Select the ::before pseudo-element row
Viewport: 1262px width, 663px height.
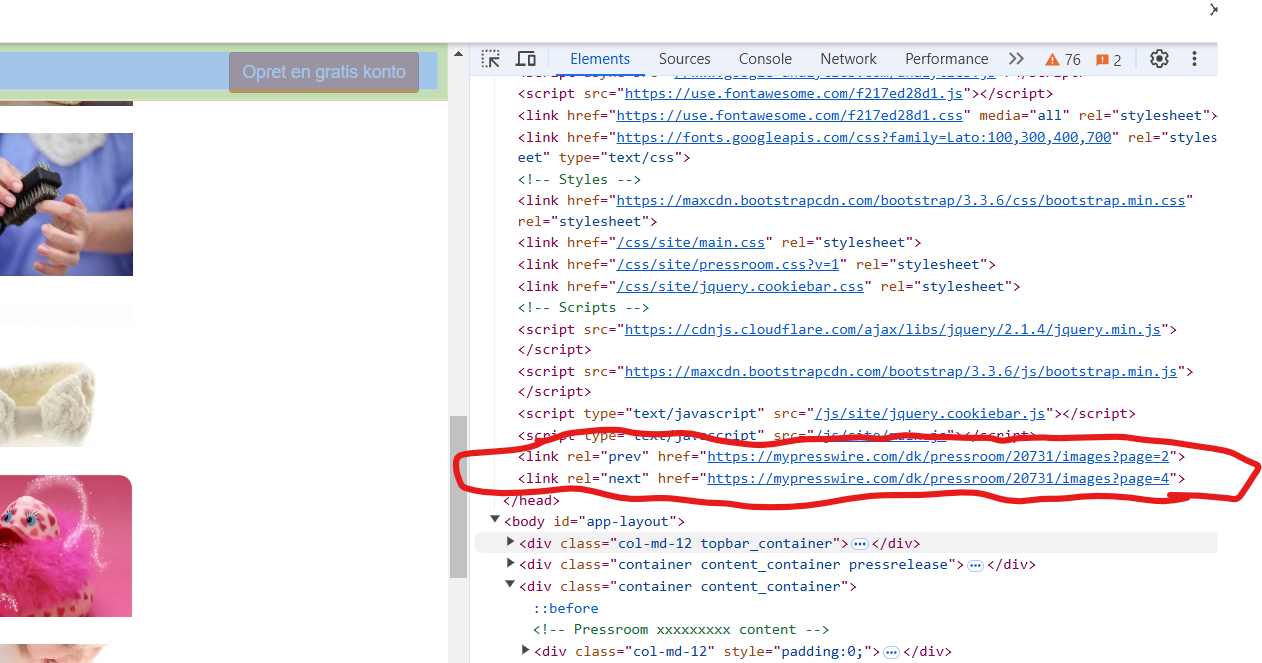[x=566, y=609]
